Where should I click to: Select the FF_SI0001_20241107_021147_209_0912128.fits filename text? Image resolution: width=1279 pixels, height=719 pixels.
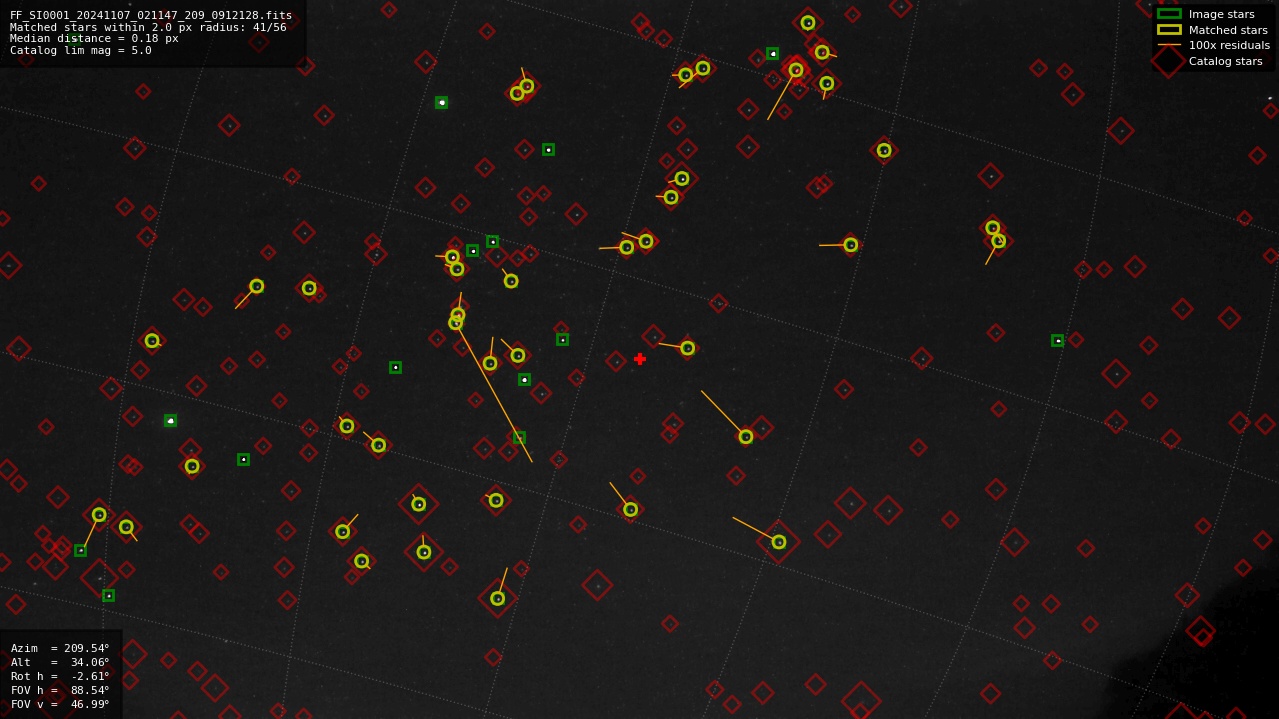tap(151, 15)
